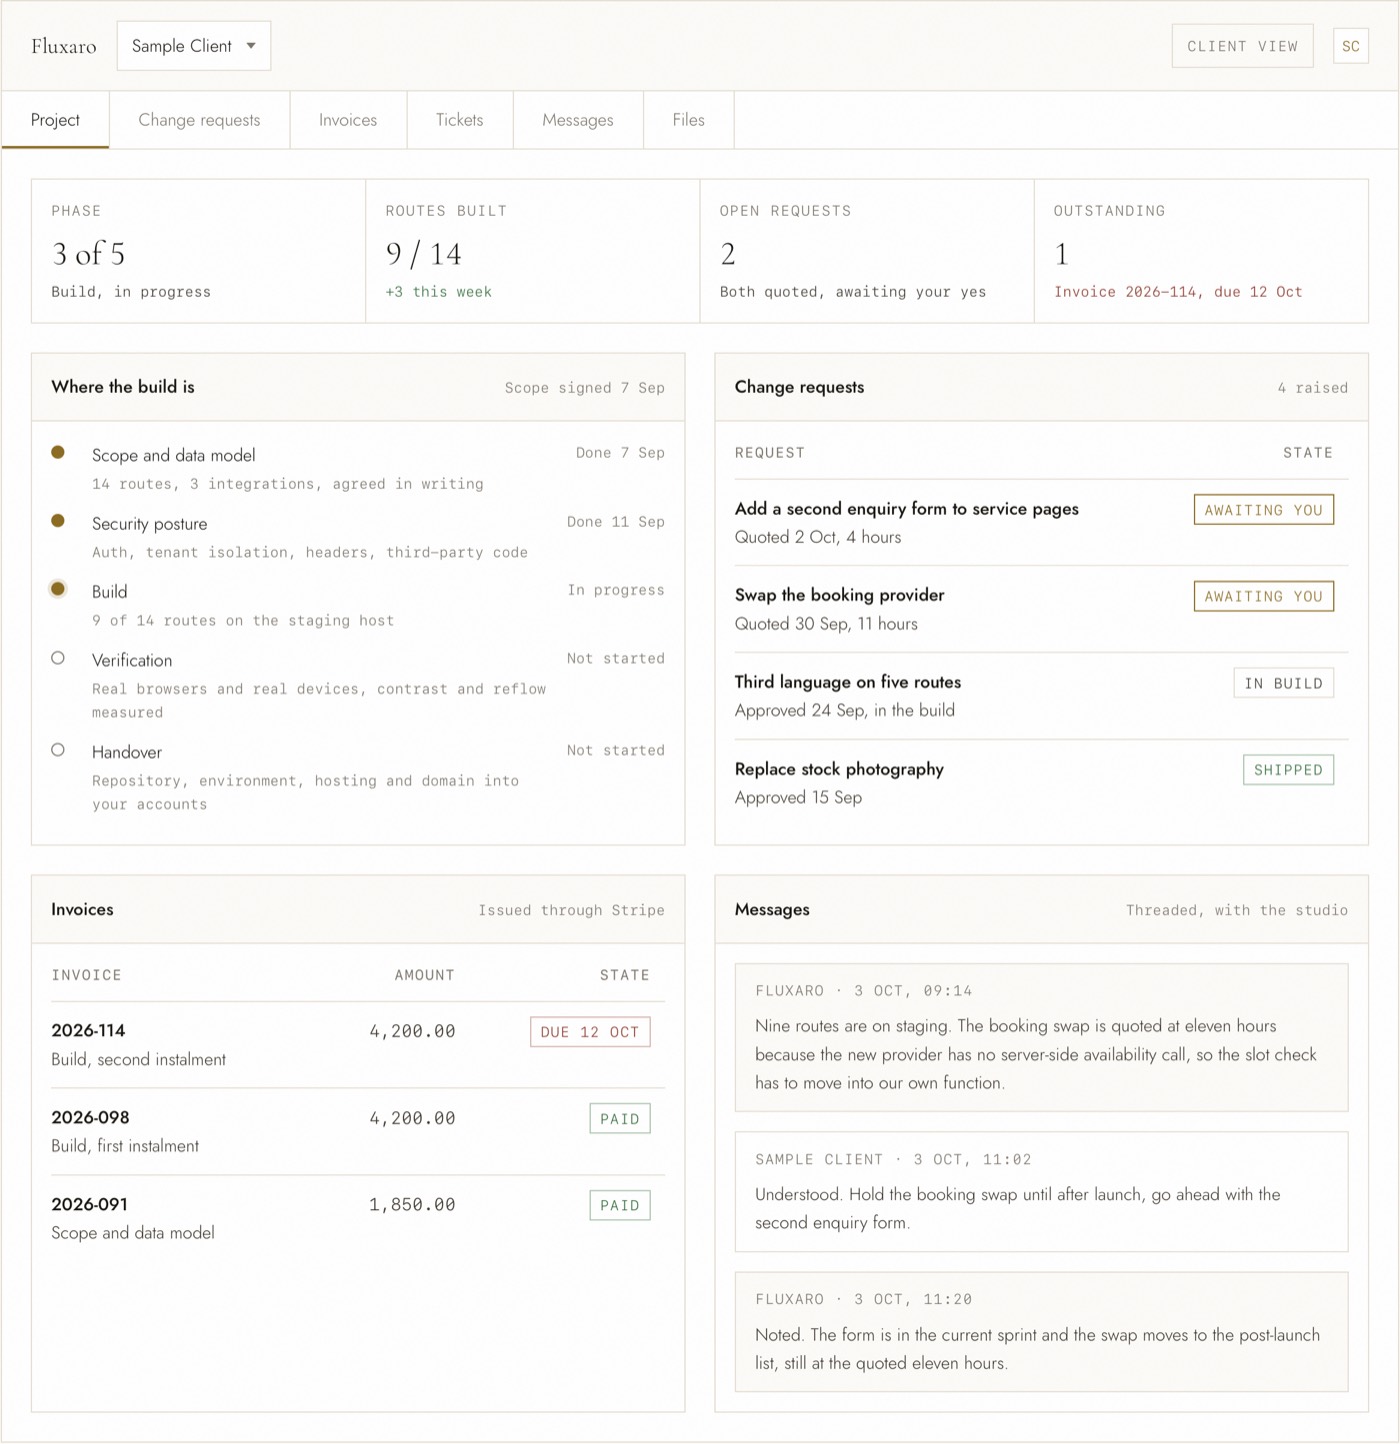The image size is (1400, 1444).
Task: Click the Shipped status badge
Action: click(x=1288, y=770)
